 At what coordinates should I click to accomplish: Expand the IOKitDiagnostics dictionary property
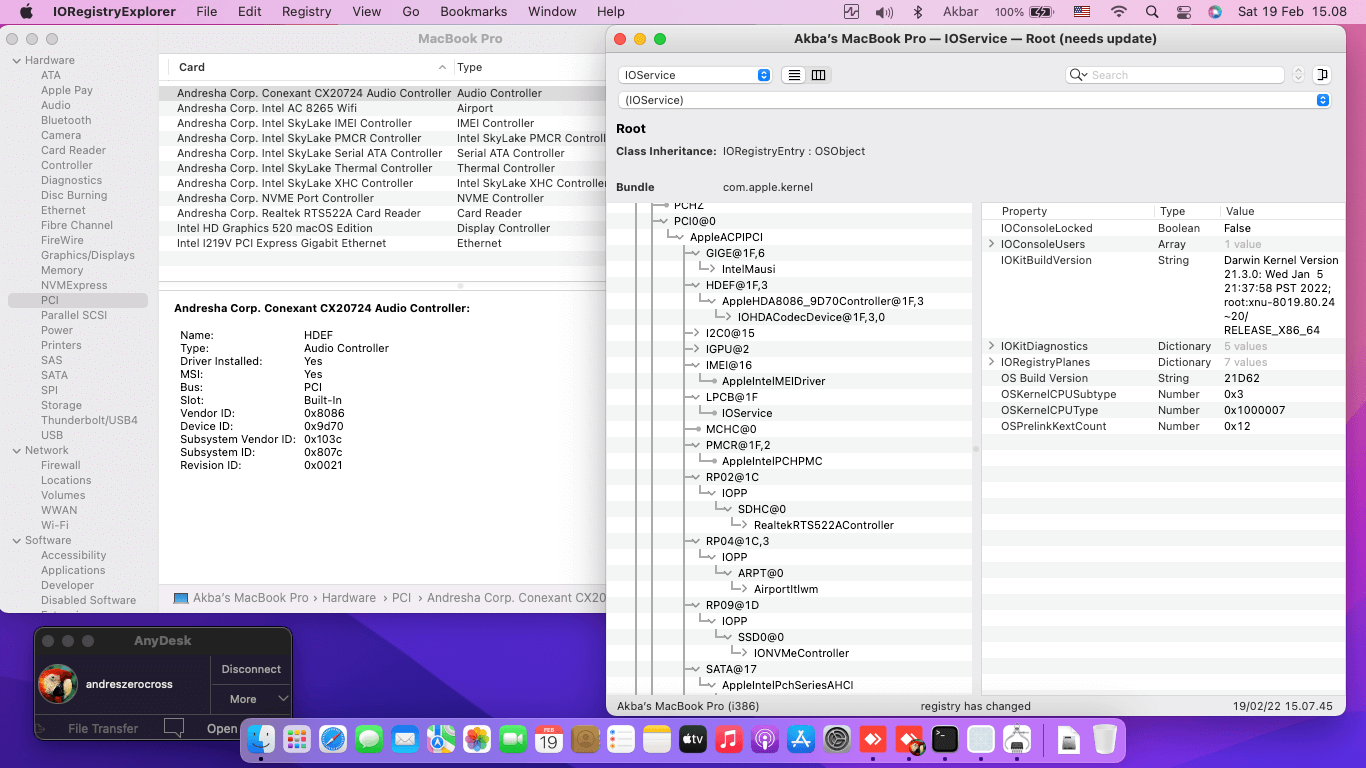992,346
